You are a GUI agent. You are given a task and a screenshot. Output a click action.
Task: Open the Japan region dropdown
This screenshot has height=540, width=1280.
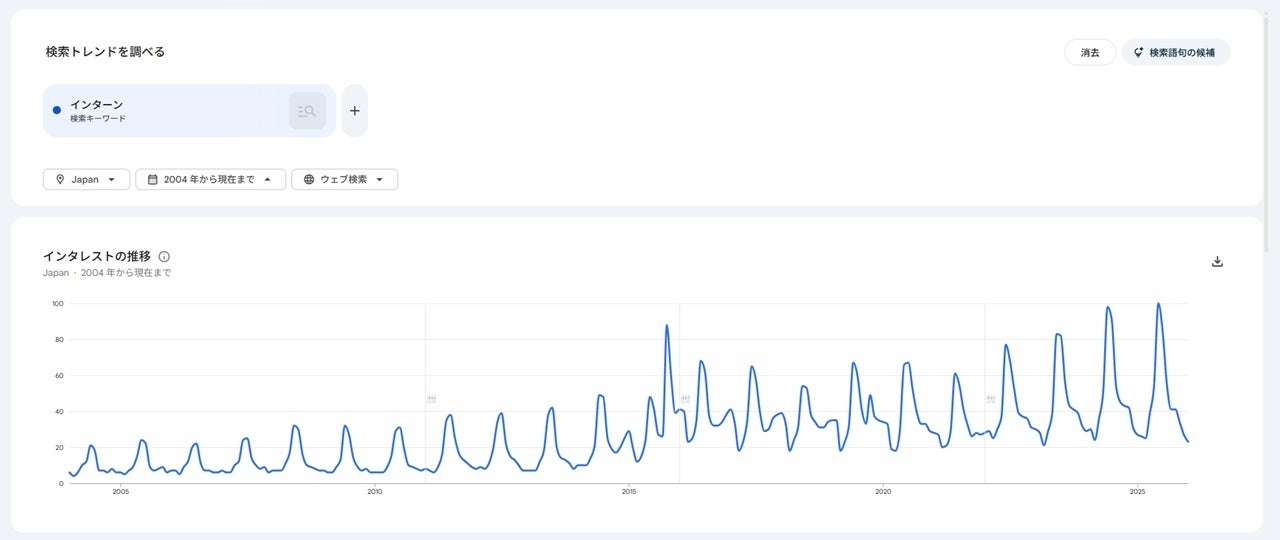[x=86, y=180]
